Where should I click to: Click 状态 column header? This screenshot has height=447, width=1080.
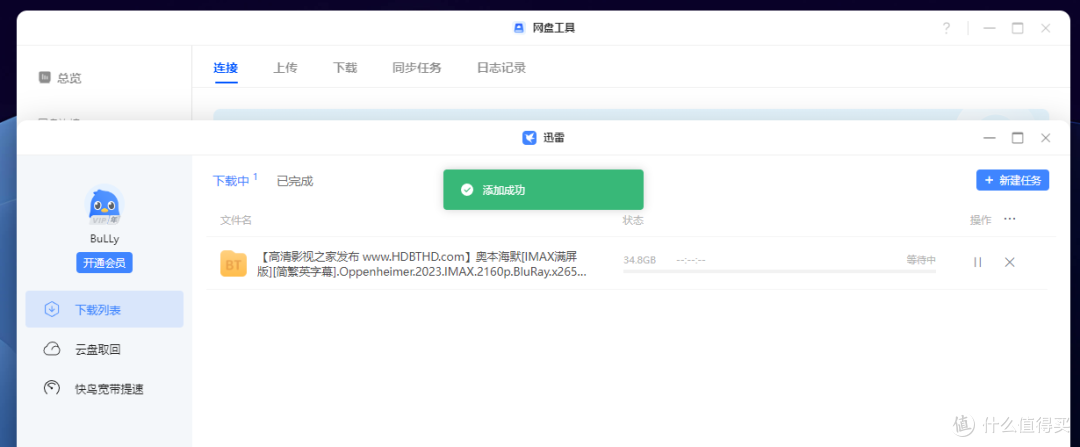[x=633, y=220]
